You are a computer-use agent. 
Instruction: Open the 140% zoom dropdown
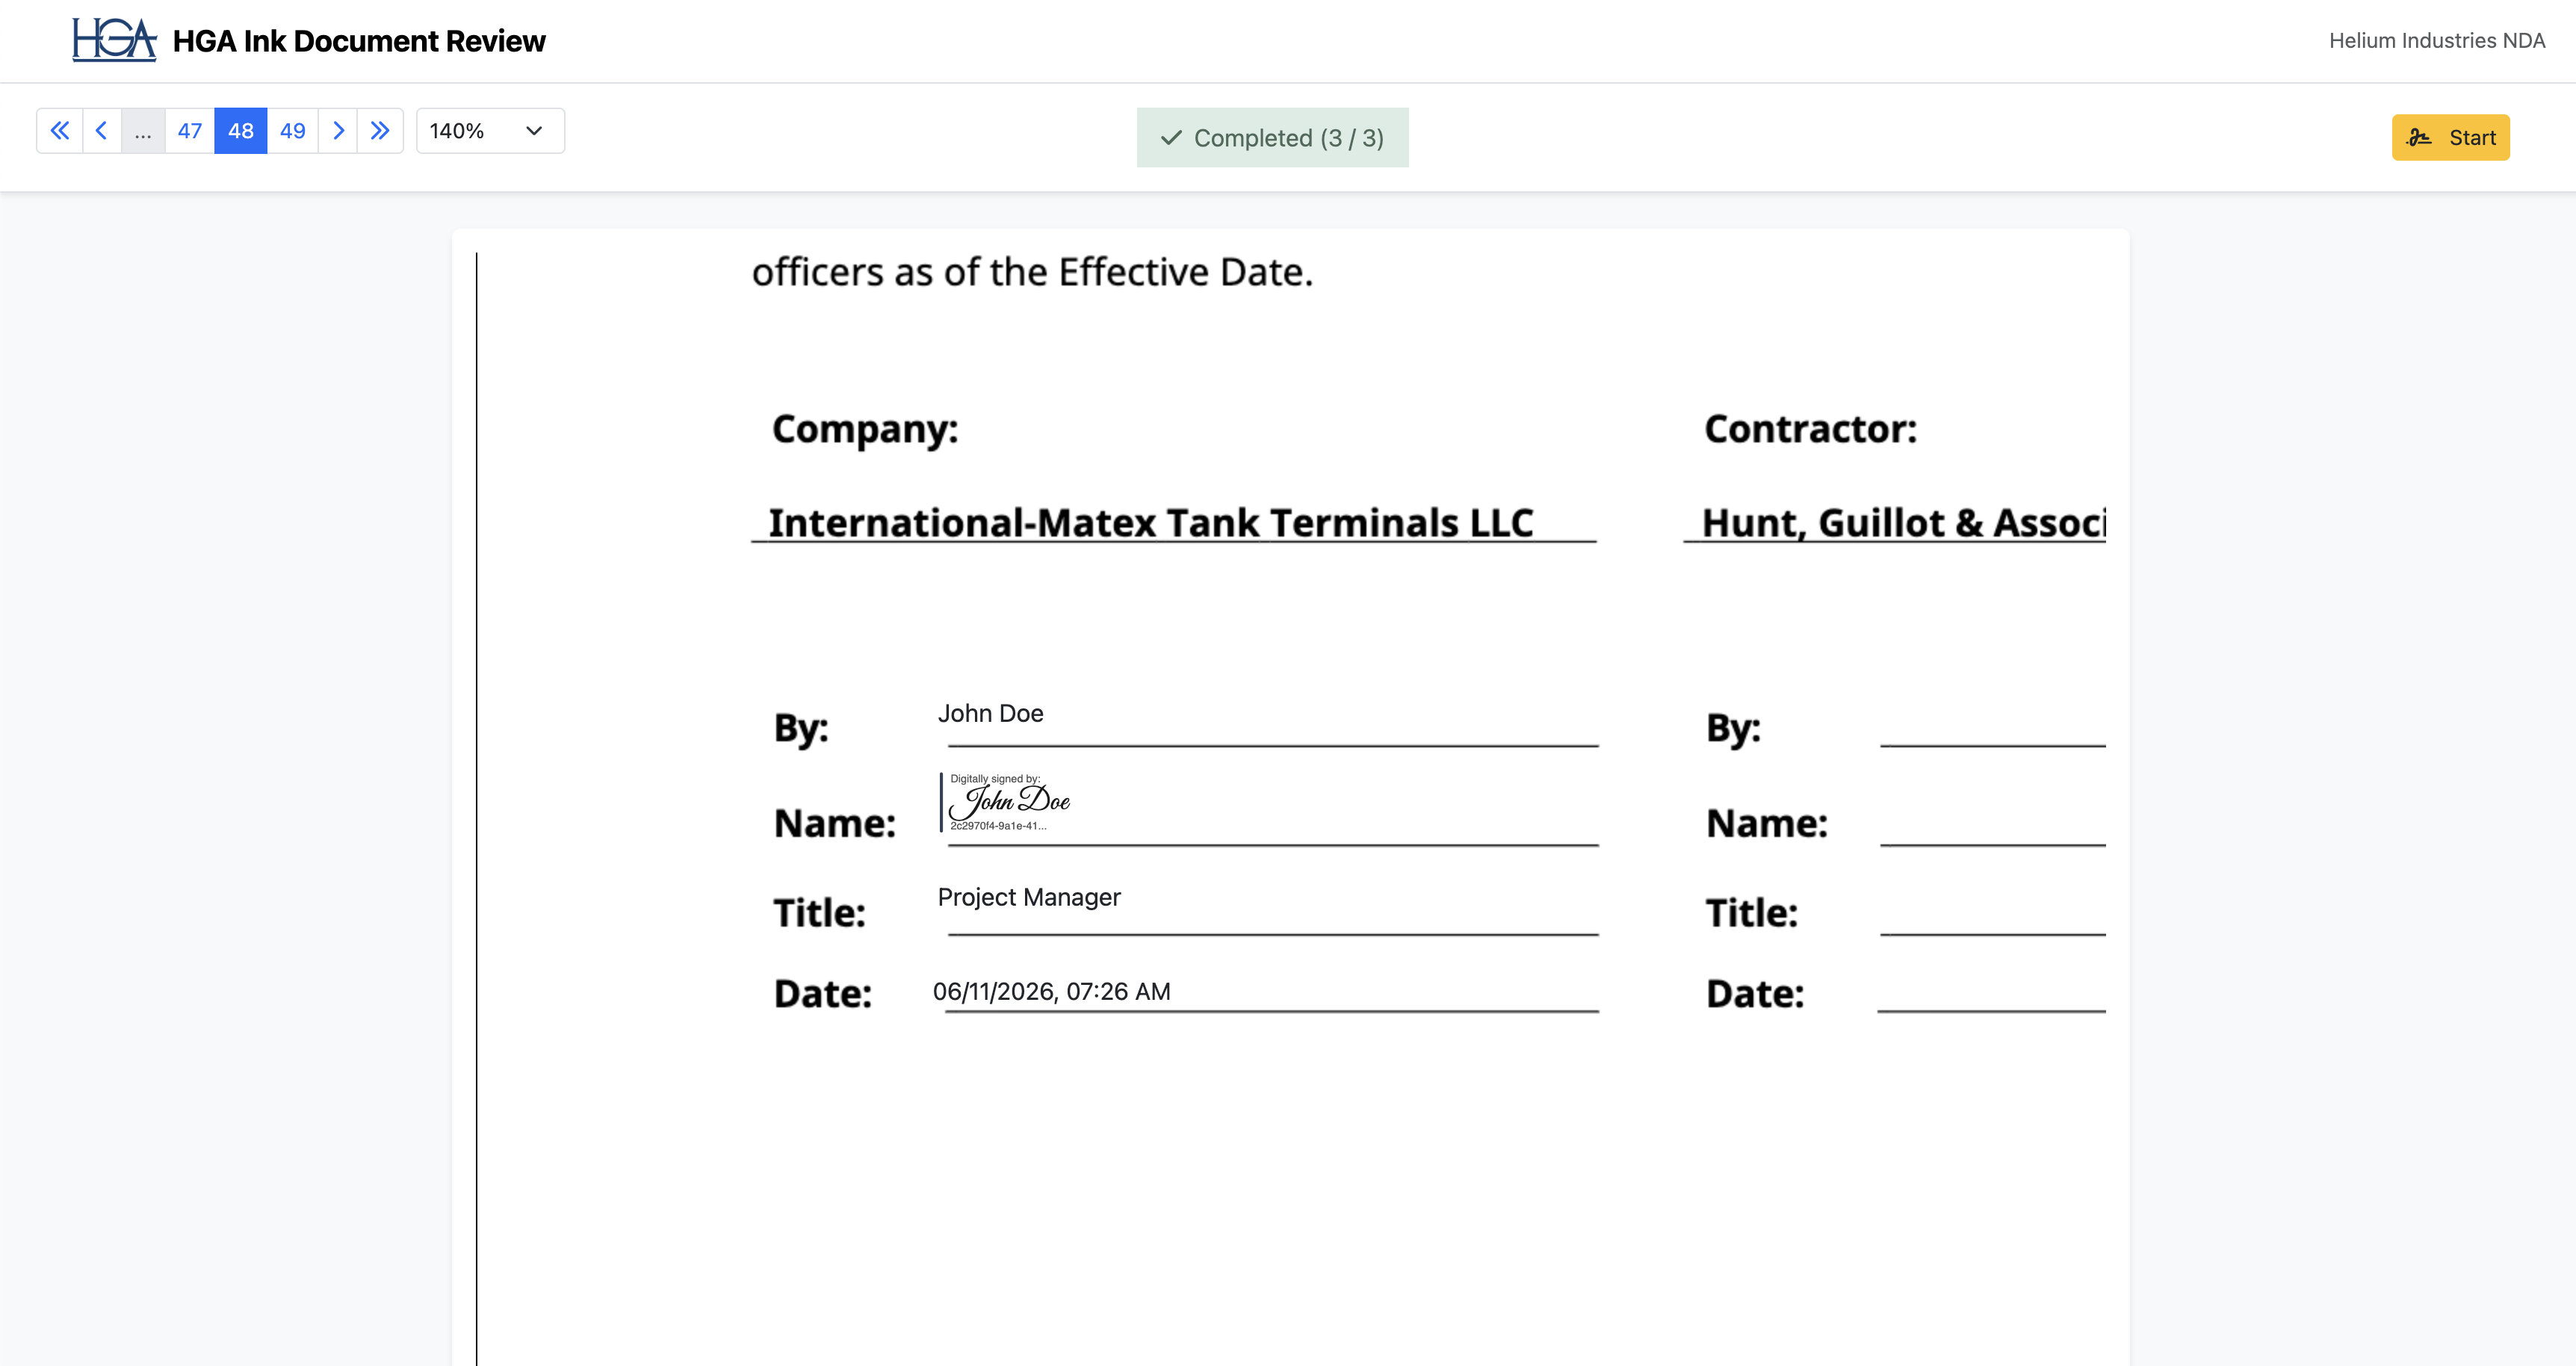click(x=490, y=131)
